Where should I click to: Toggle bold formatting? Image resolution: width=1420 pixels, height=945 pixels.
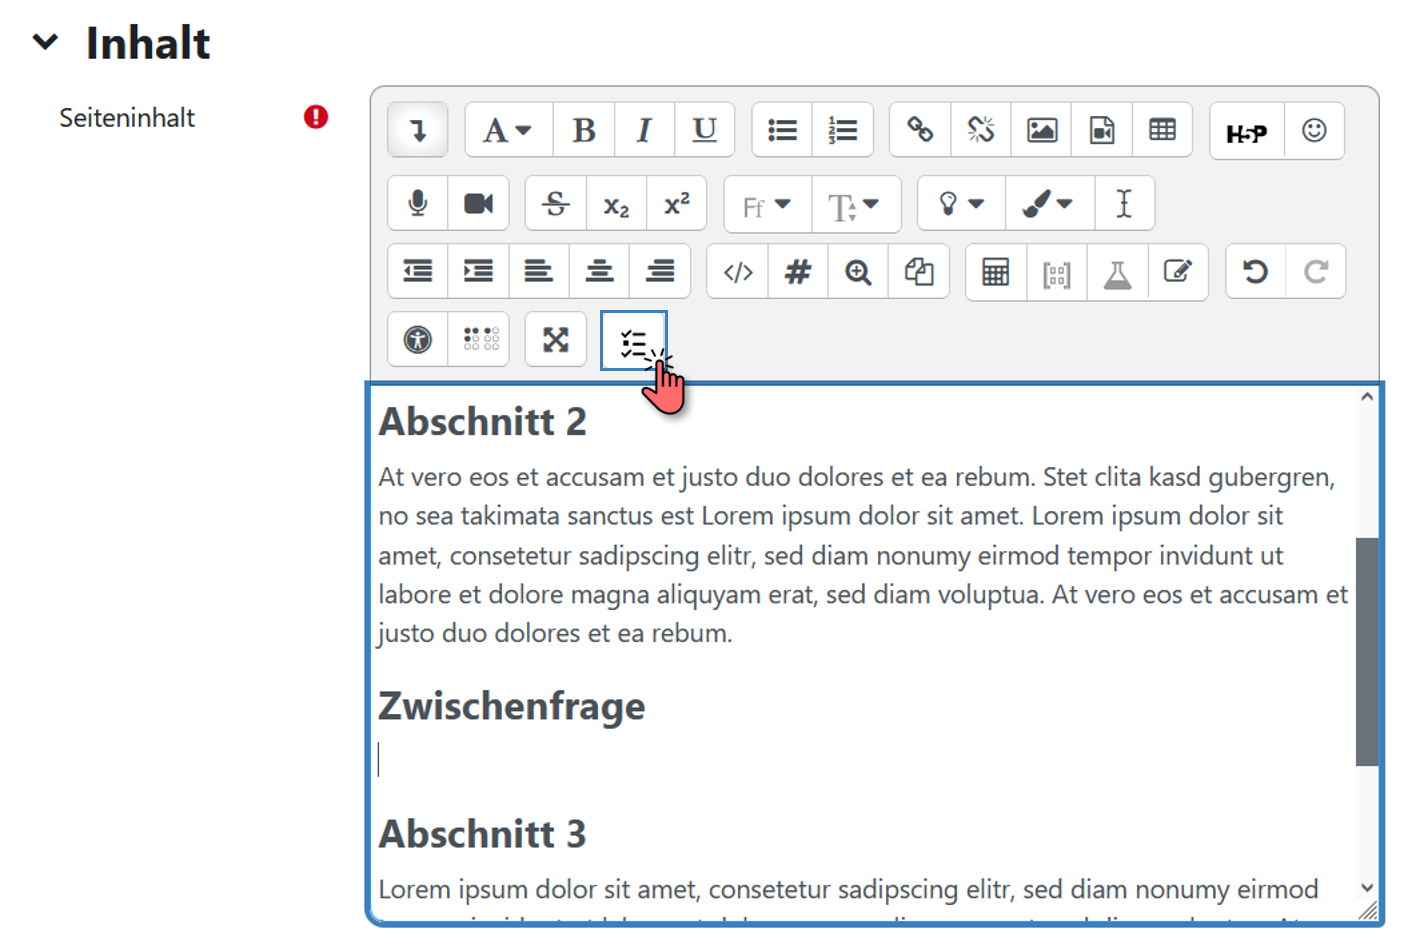click(x=584, y=130)
